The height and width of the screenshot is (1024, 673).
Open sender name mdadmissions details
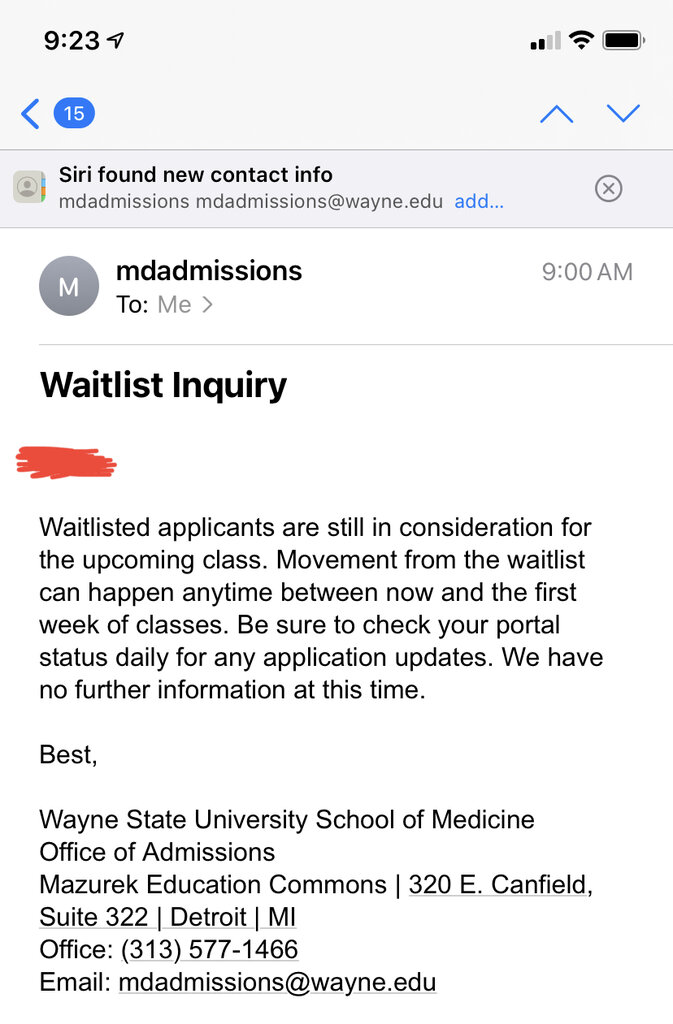pos(208,270)
